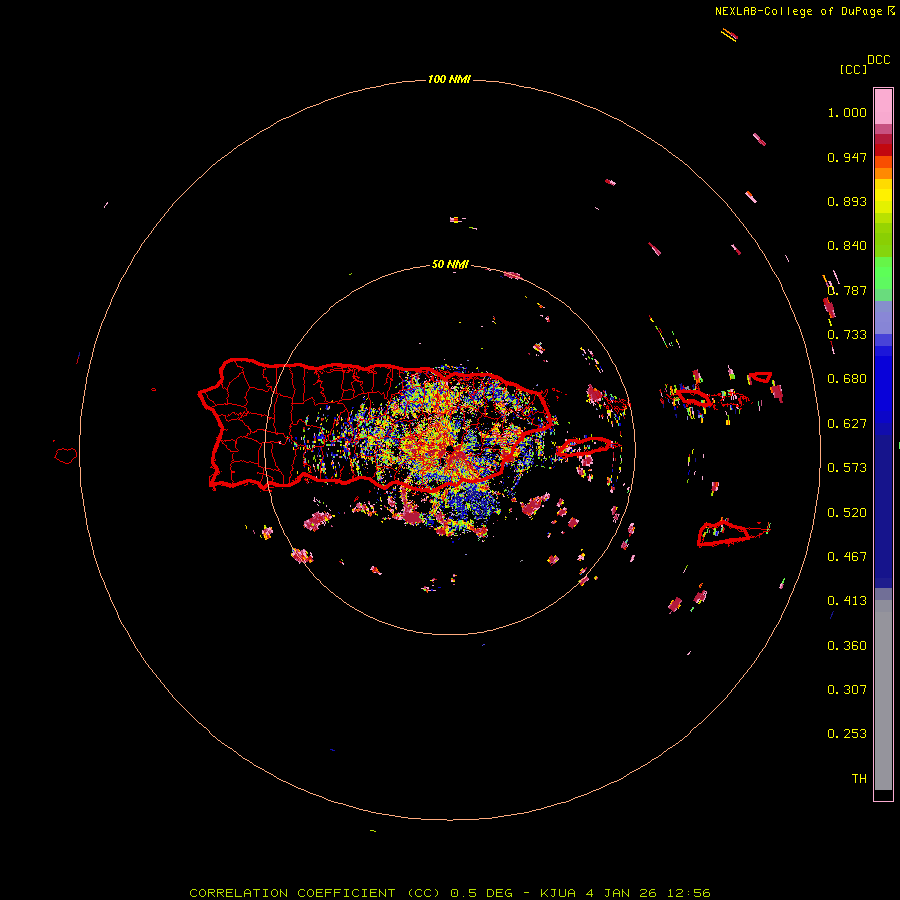Click the 0.840 color scale value
The image size is (900, 900).
click(847, 246)
